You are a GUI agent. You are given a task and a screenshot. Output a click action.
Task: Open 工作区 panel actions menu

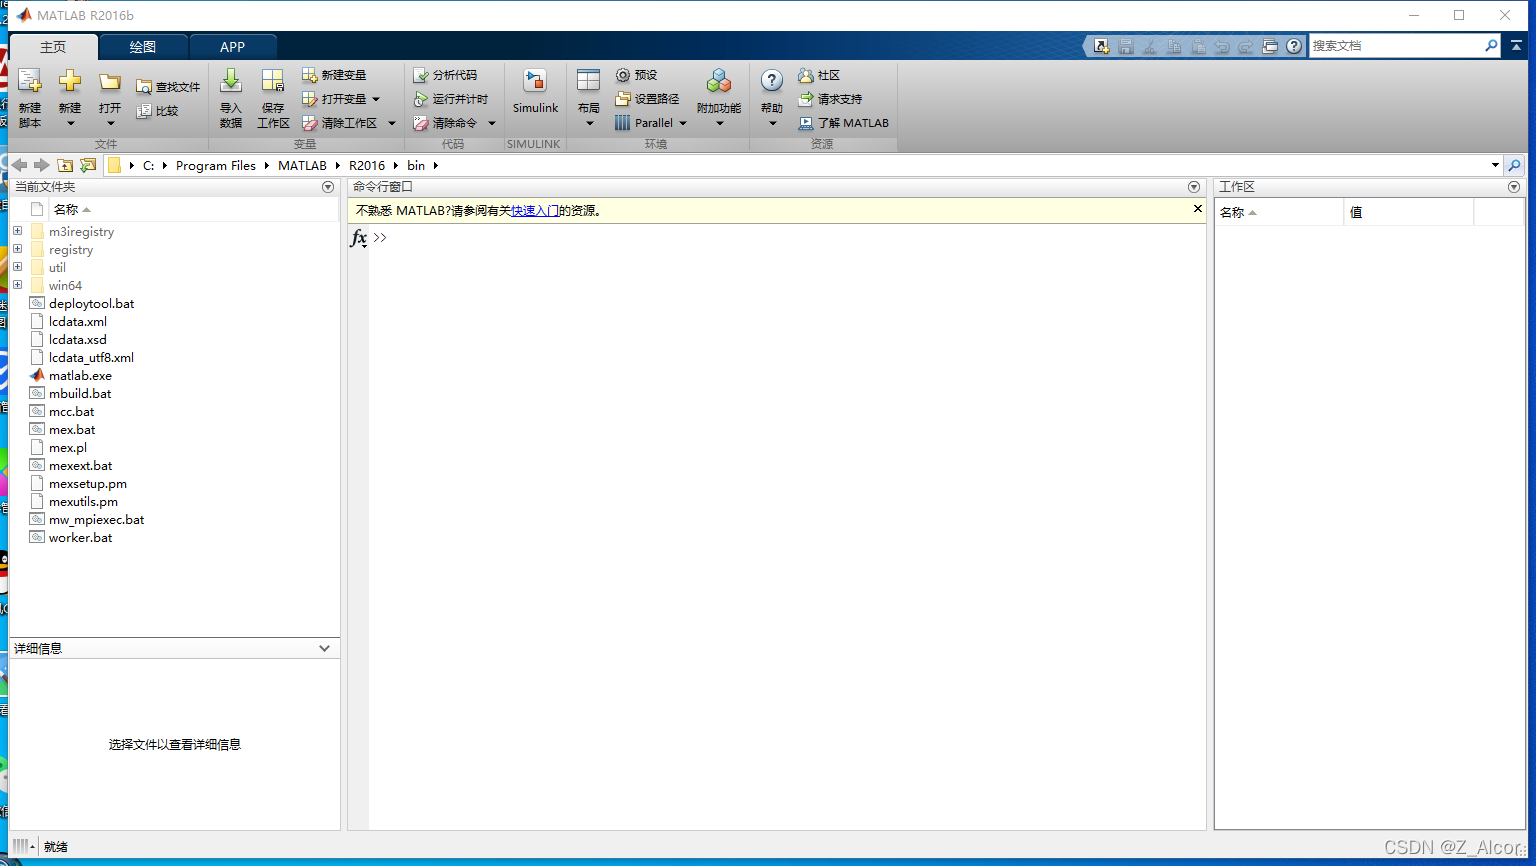(1514, 187)
